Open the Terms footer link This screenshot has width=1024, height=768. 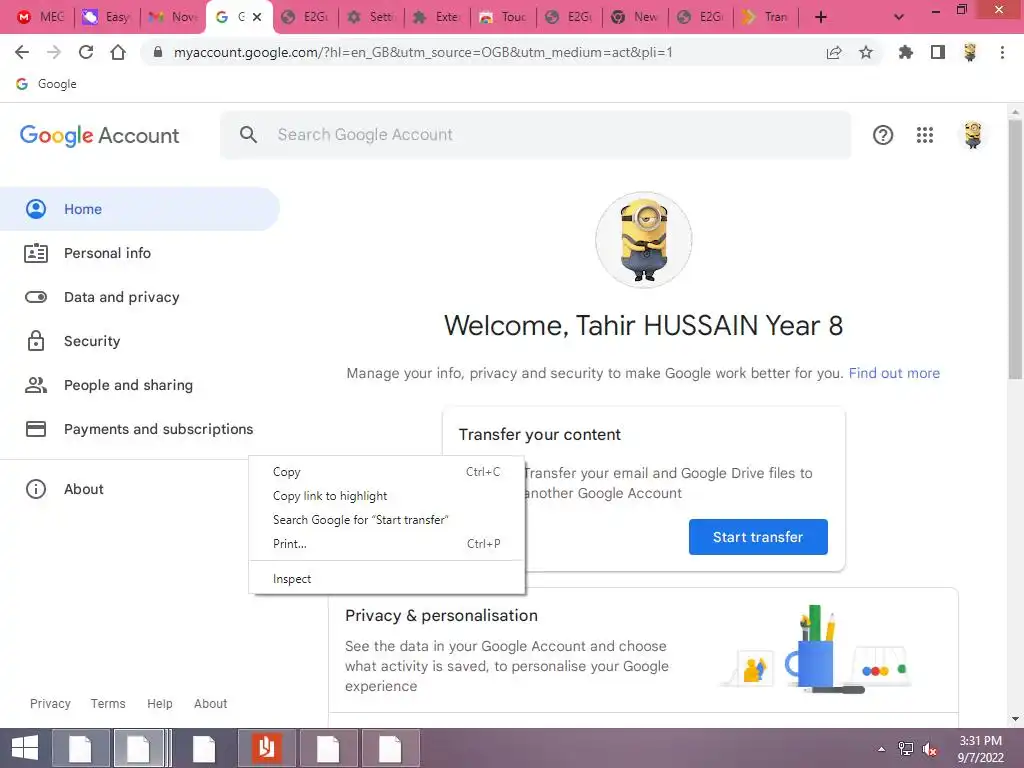(x=108, y=703)
